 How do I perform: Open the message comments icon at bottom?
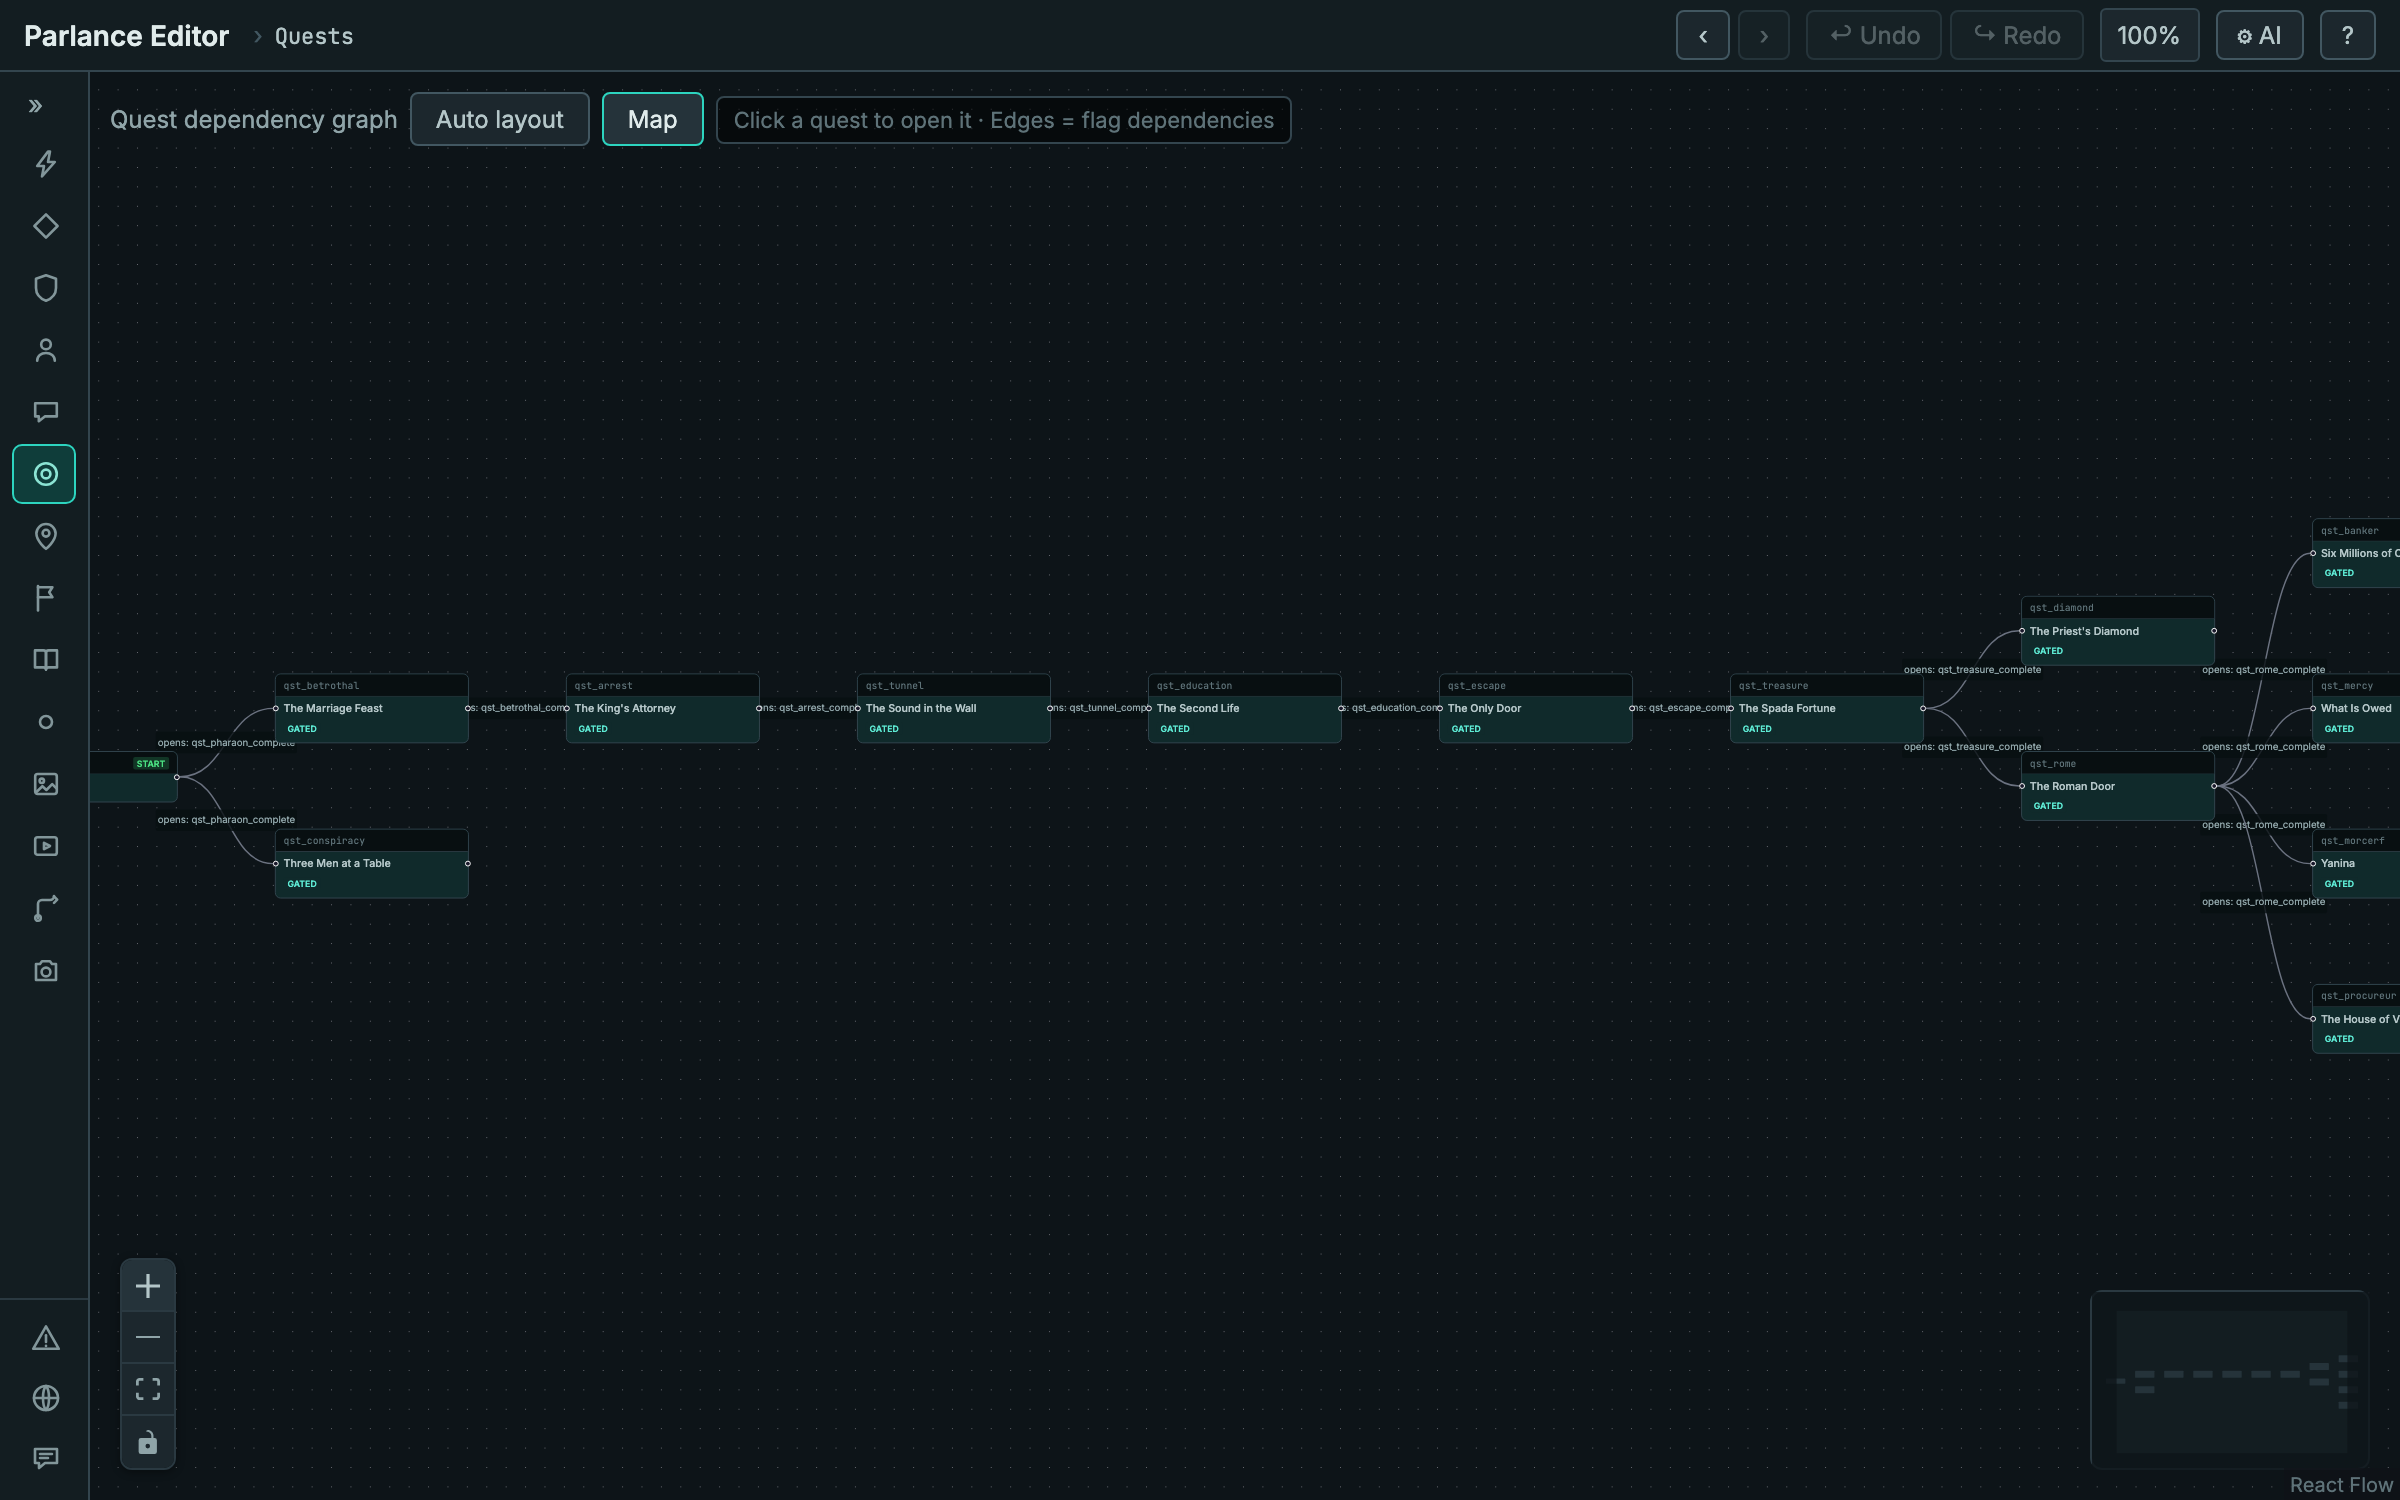point(45,1458)
